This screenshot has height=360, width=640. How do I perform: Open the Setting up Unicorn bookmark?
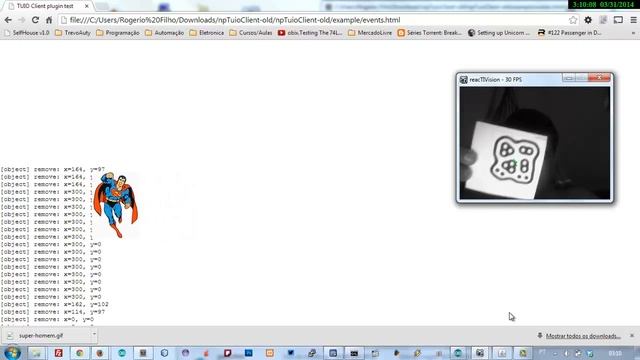499,33
